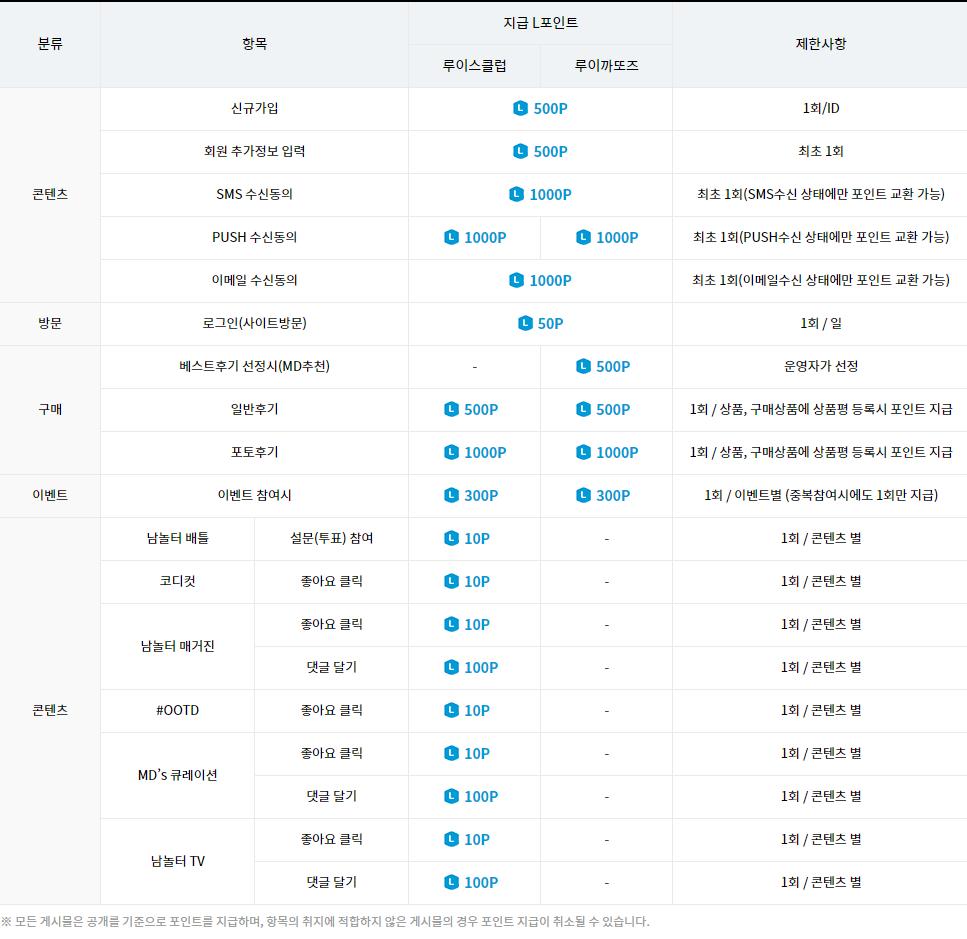
Task: Click the 루이까또즈 L icon in the 일반후기 row
Action: coord(583,410)
